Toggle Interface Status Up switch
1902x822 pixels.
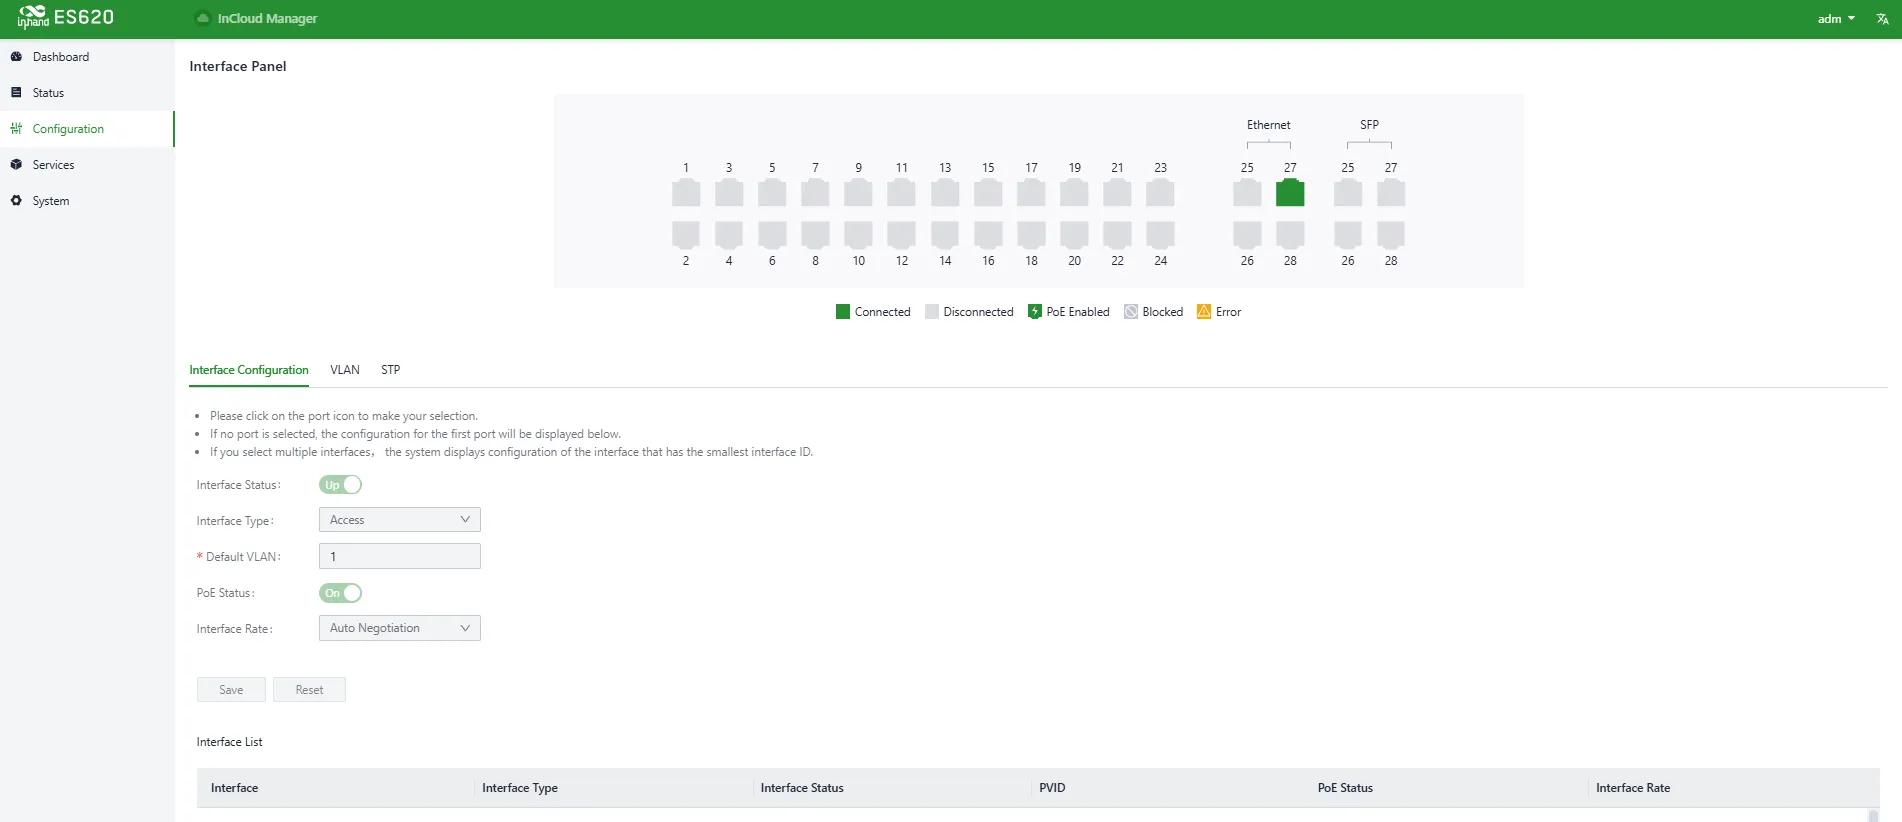[x=340, y=485]
